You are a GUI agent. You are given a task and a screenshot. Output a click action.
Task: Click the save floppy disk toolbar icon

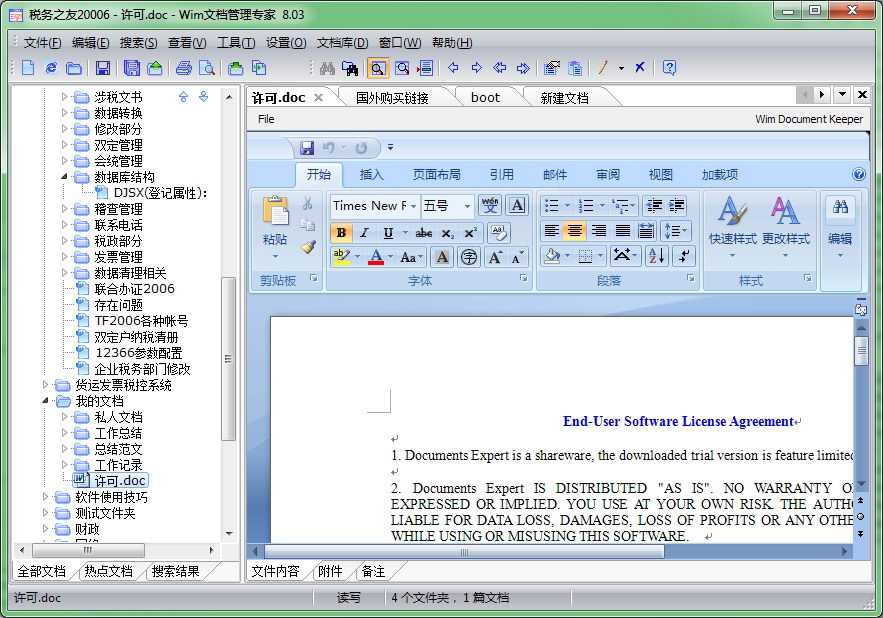[x=102, y=68]
